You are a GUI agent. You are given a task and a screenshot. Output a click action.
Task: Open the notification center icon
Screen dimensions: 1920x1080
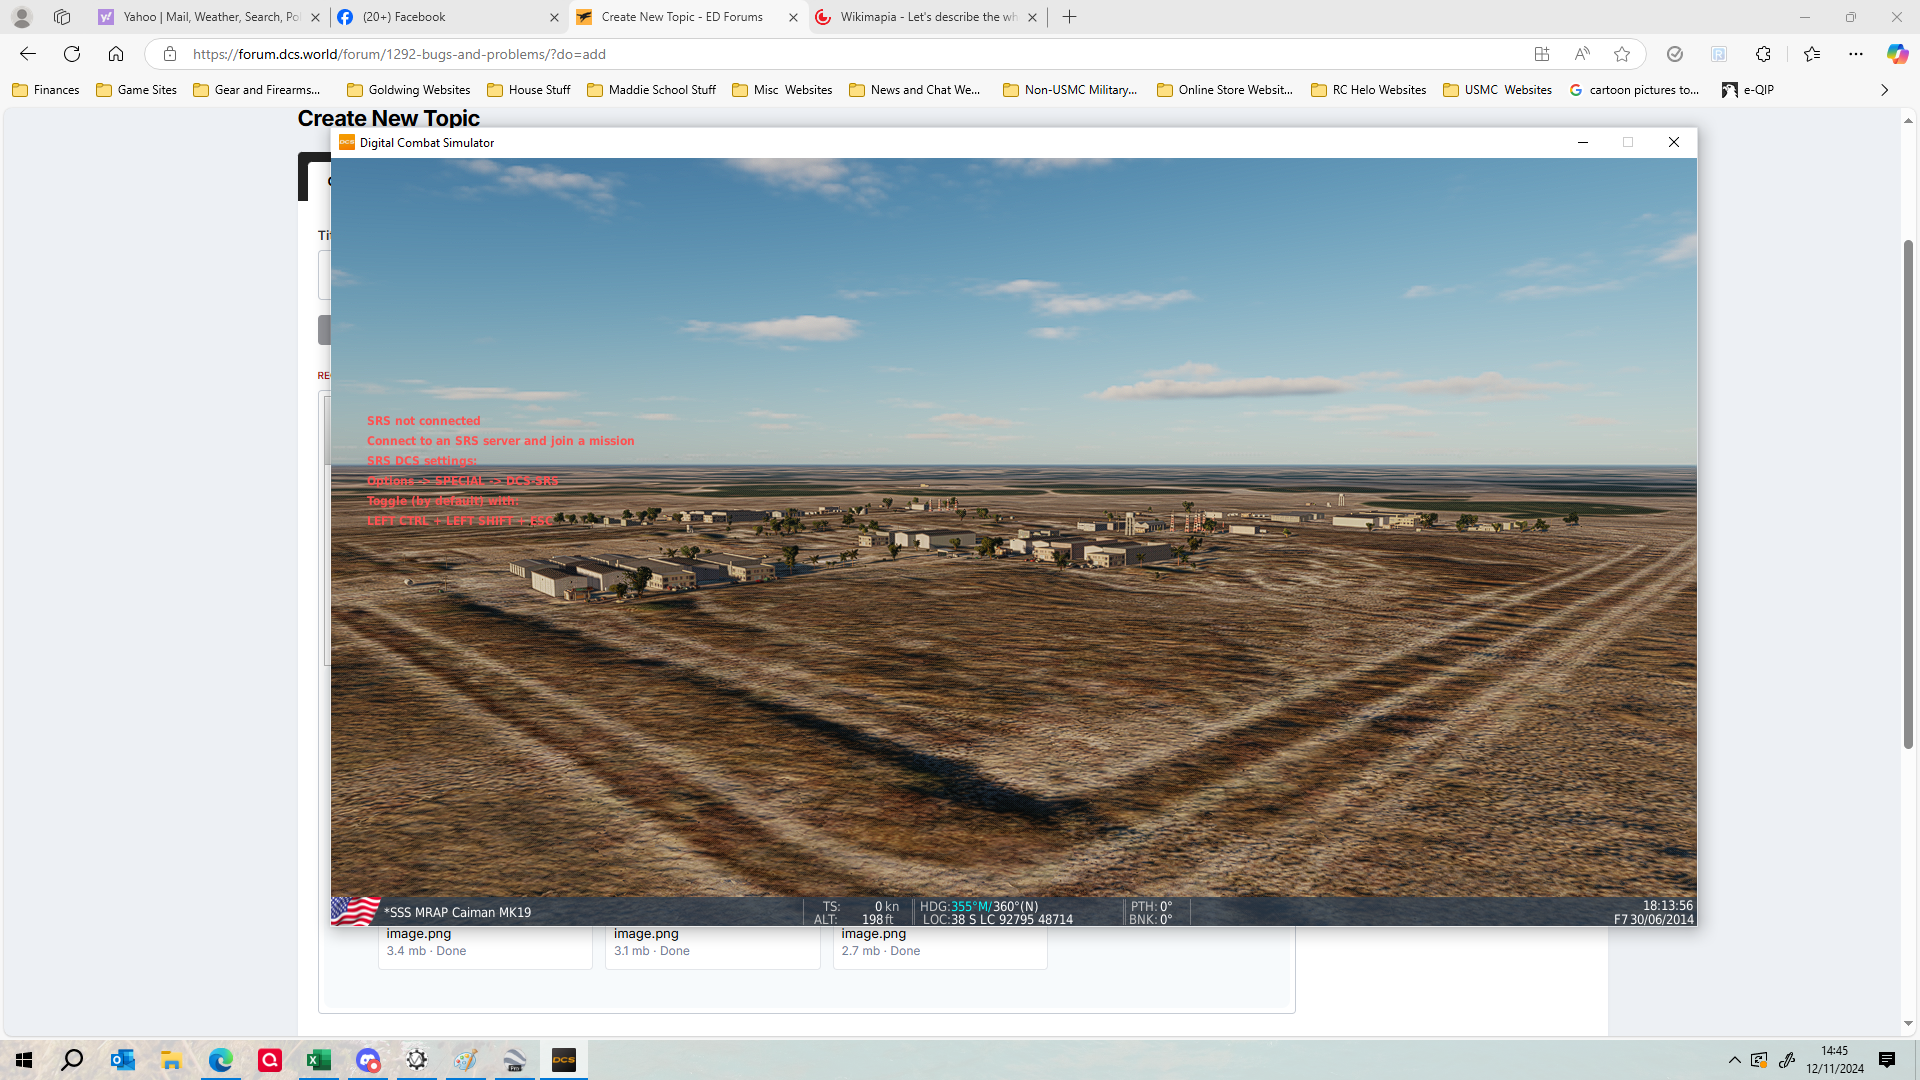click(1887, 1060)
